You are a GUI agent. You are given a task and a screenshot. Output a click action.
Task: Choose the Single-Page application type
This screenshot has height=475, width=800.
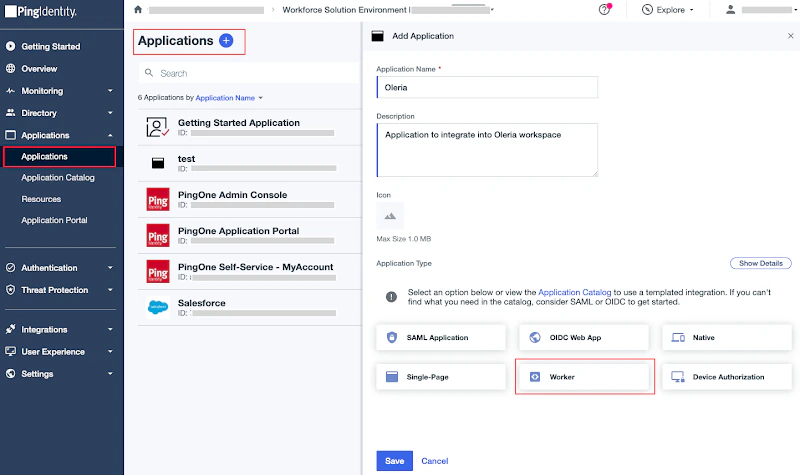pos(441,377)
